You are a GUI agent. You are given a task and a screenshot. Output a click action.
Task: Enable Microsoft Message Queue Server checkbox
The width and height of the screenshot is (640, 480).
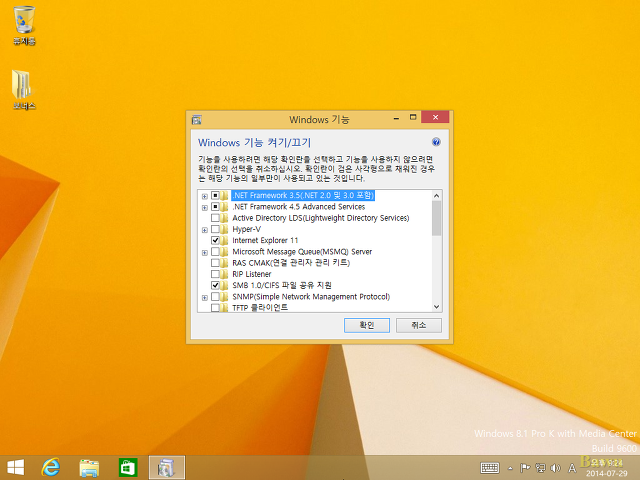tap(215, 252)
